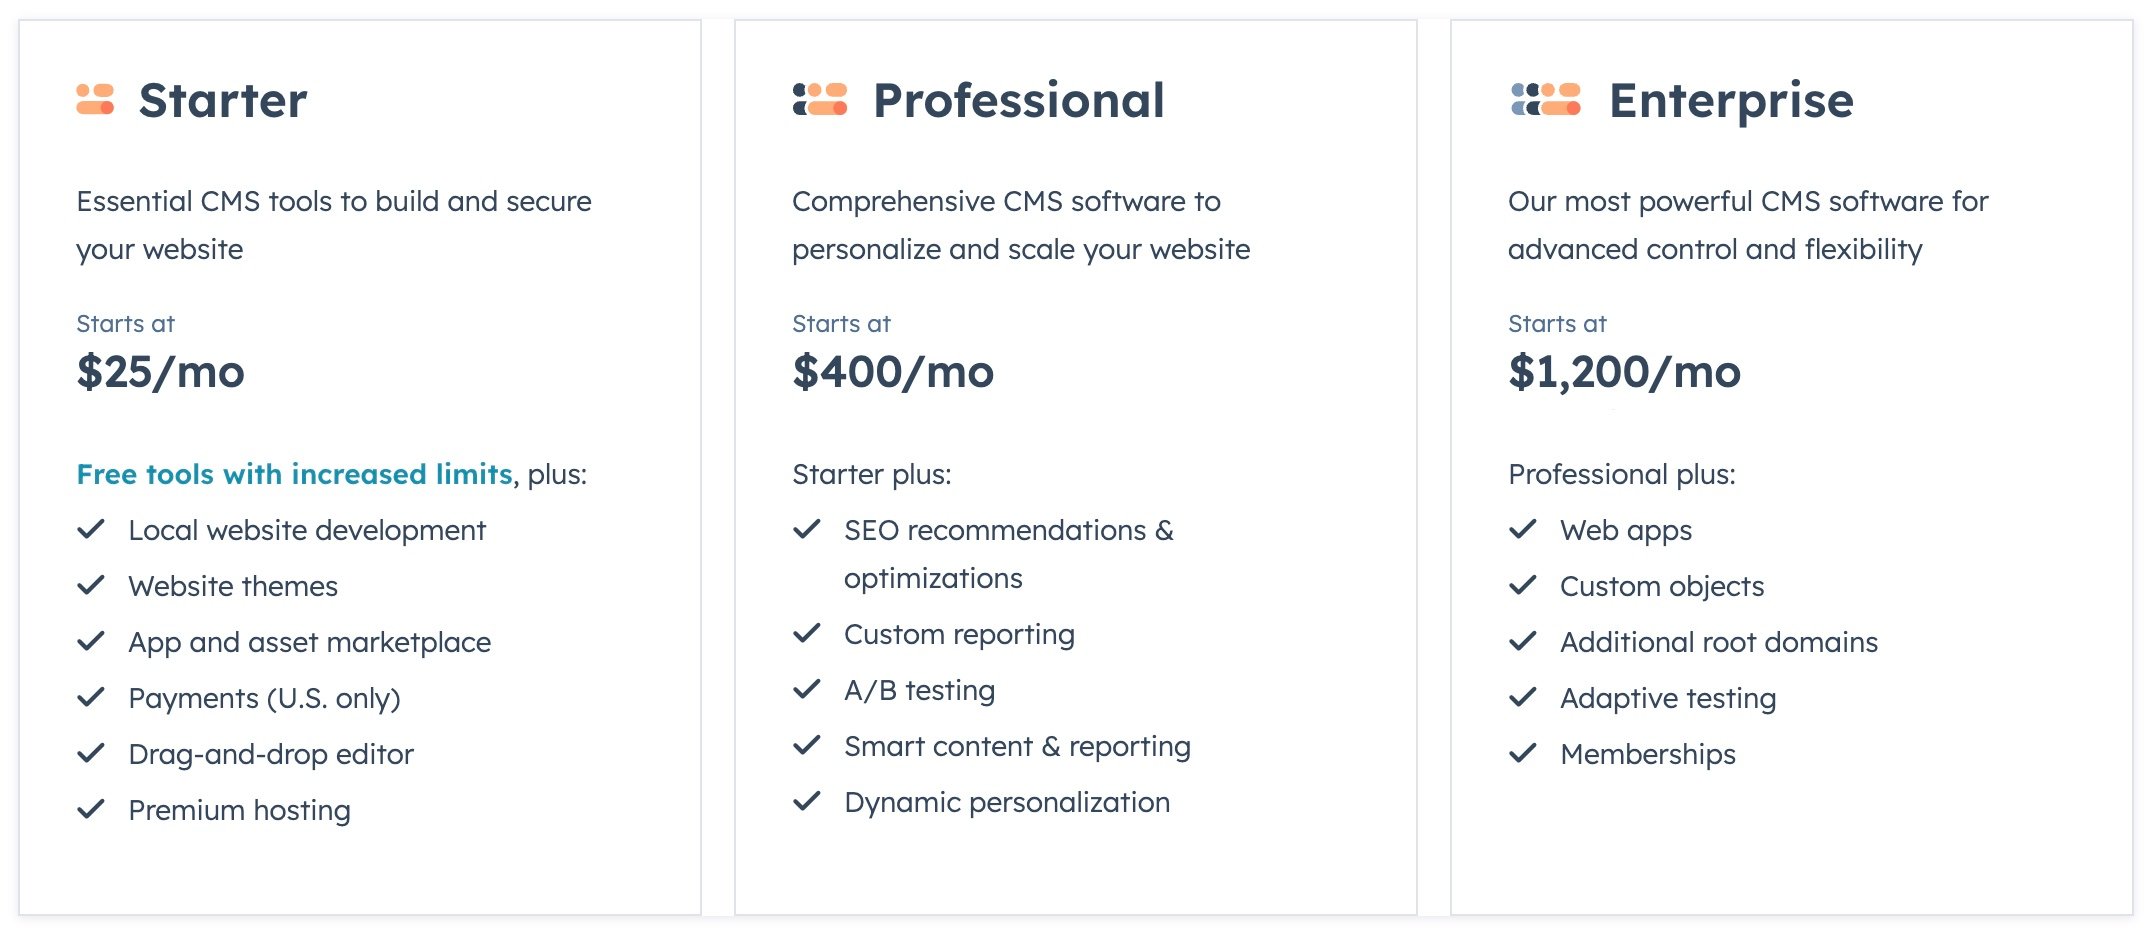The height and width of the screenshot is (931, 2156).
Task: Click the $1,200/mo Enterprise price
Action: [1625, 372]
